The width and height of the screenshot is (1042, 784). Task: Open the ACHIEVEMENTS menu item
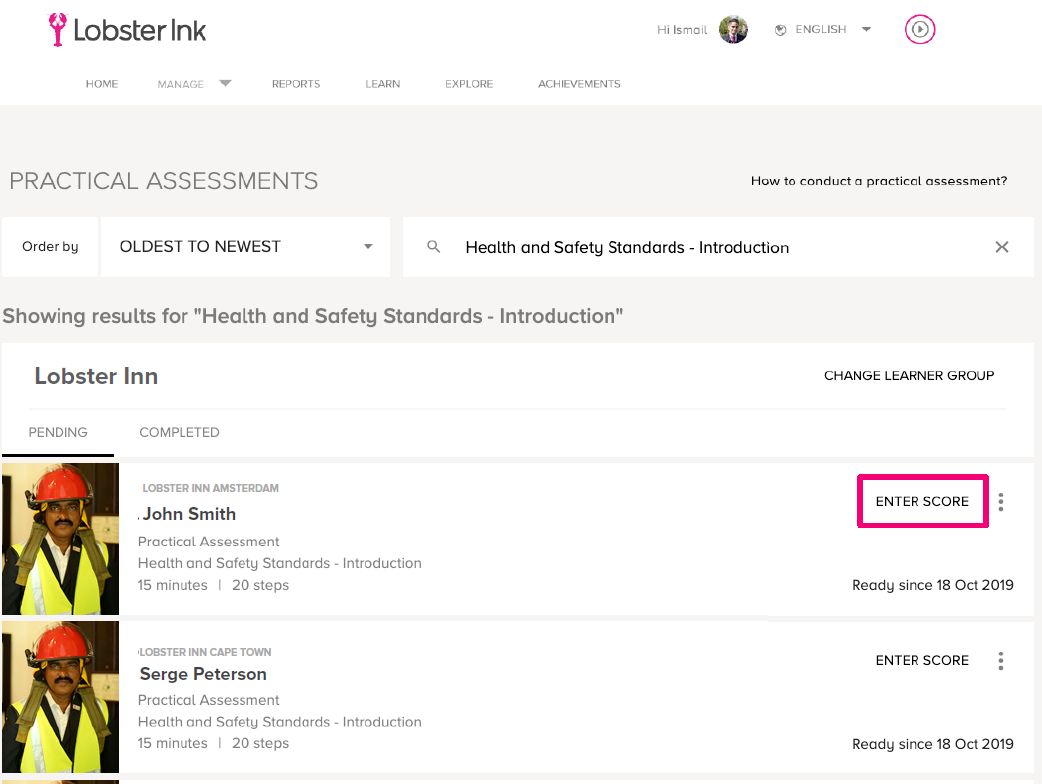click(579, 84)
